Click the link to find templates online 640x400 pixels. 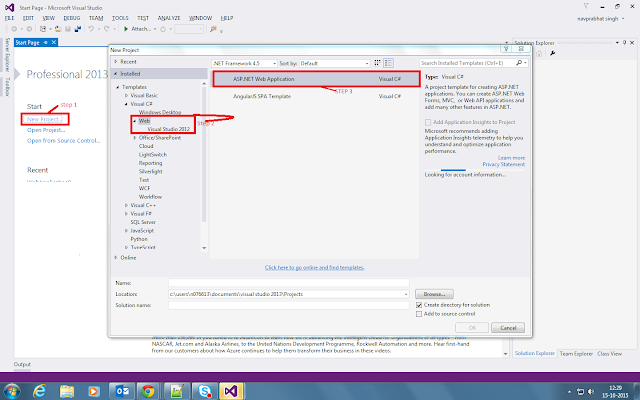point(314,268)
